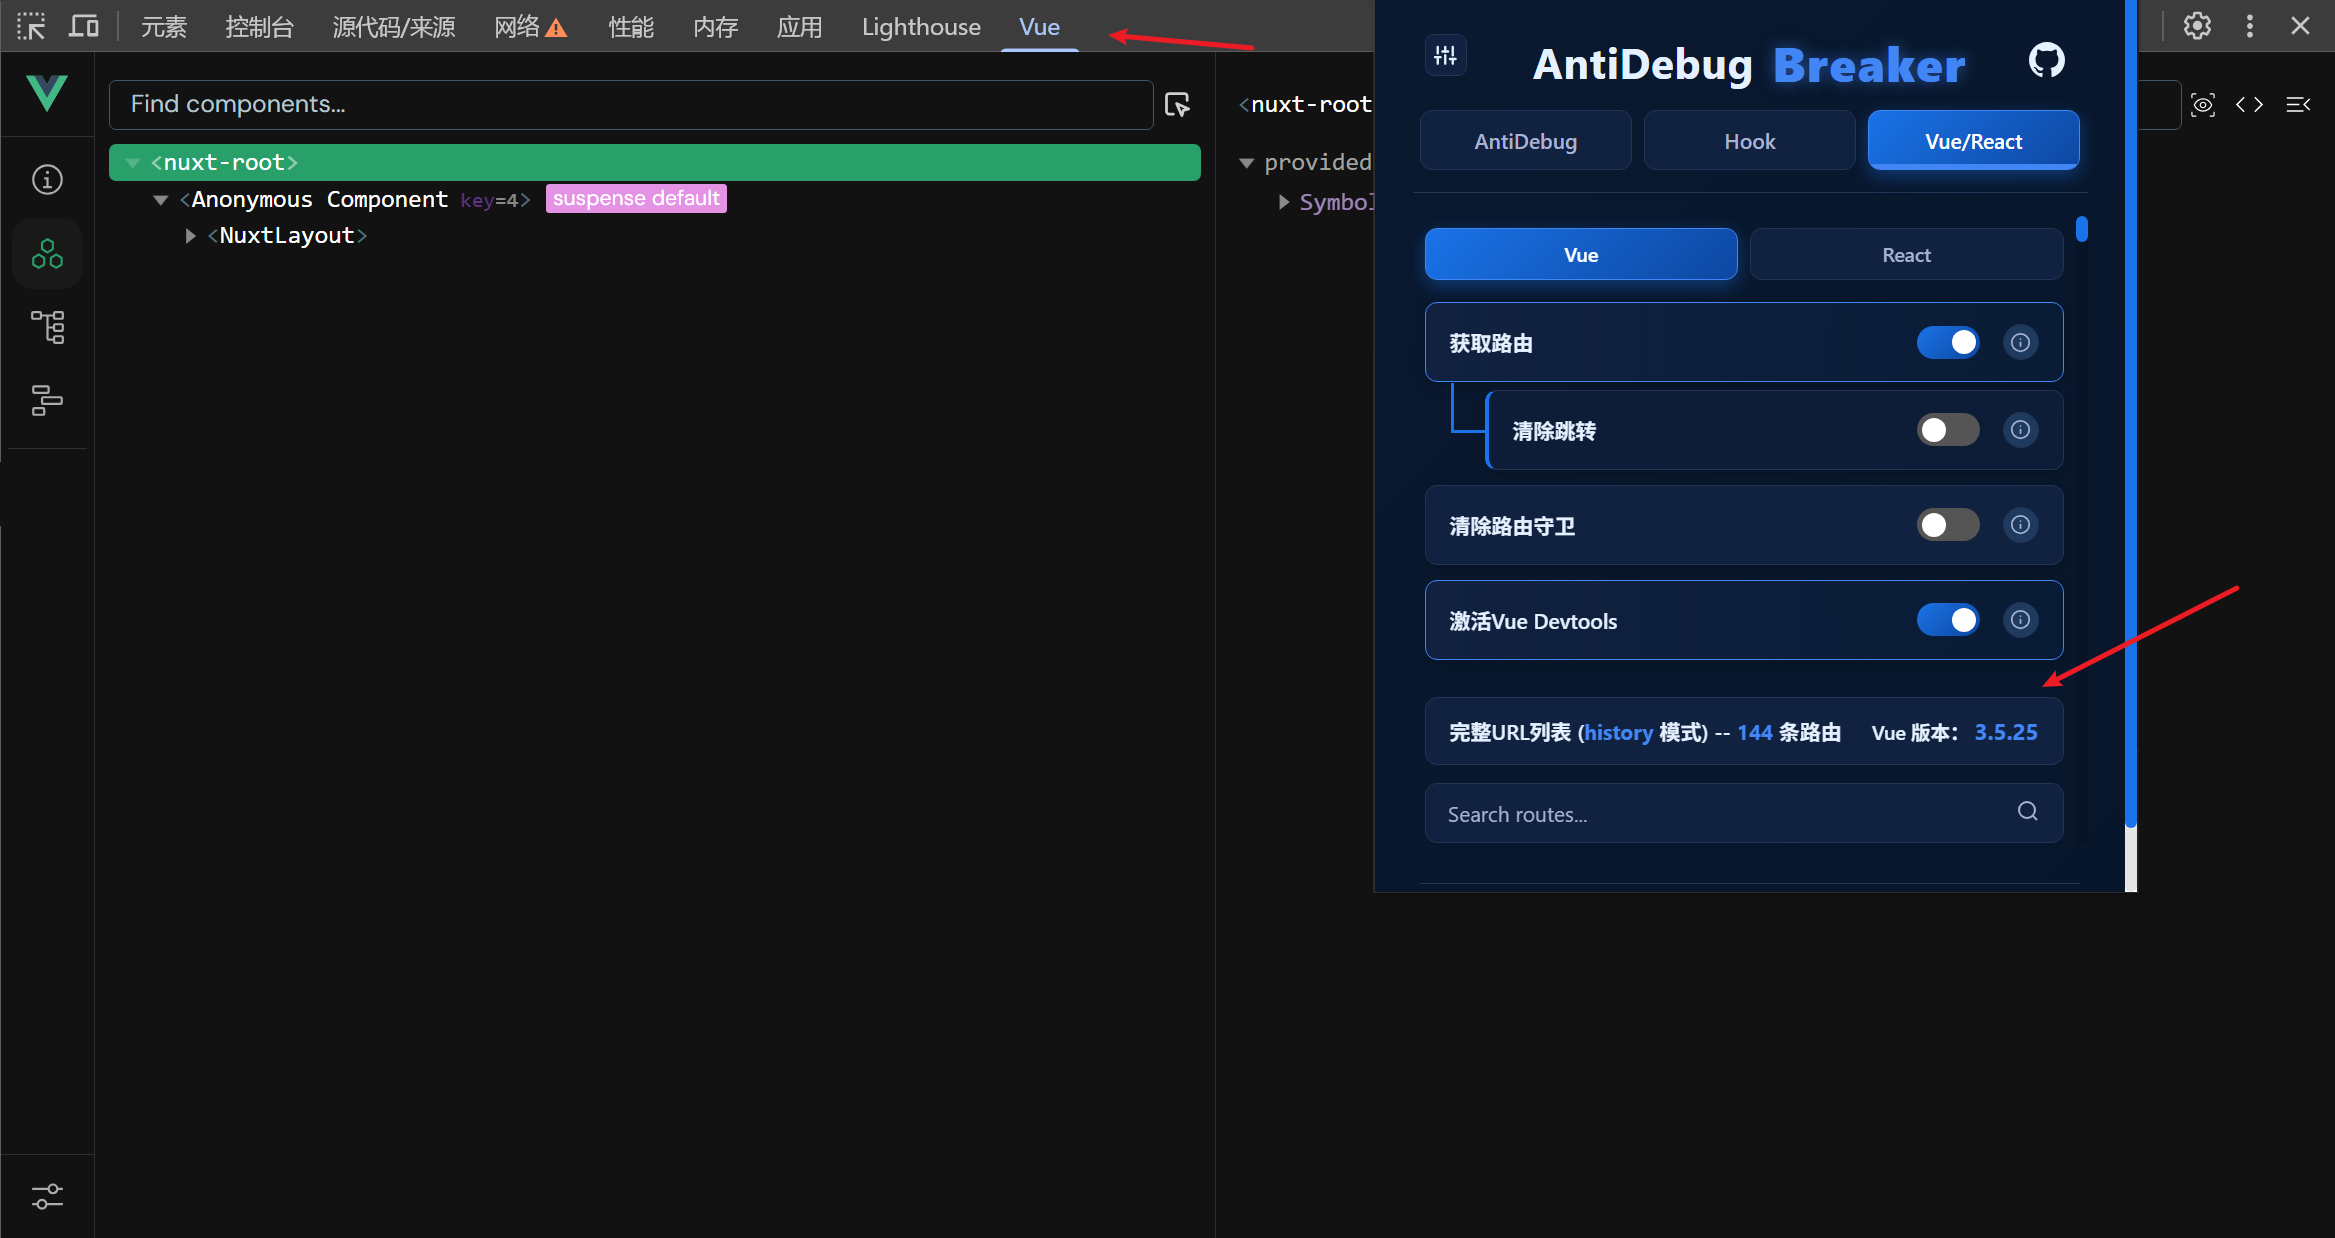Open the 应用 tab

[800, 27]
